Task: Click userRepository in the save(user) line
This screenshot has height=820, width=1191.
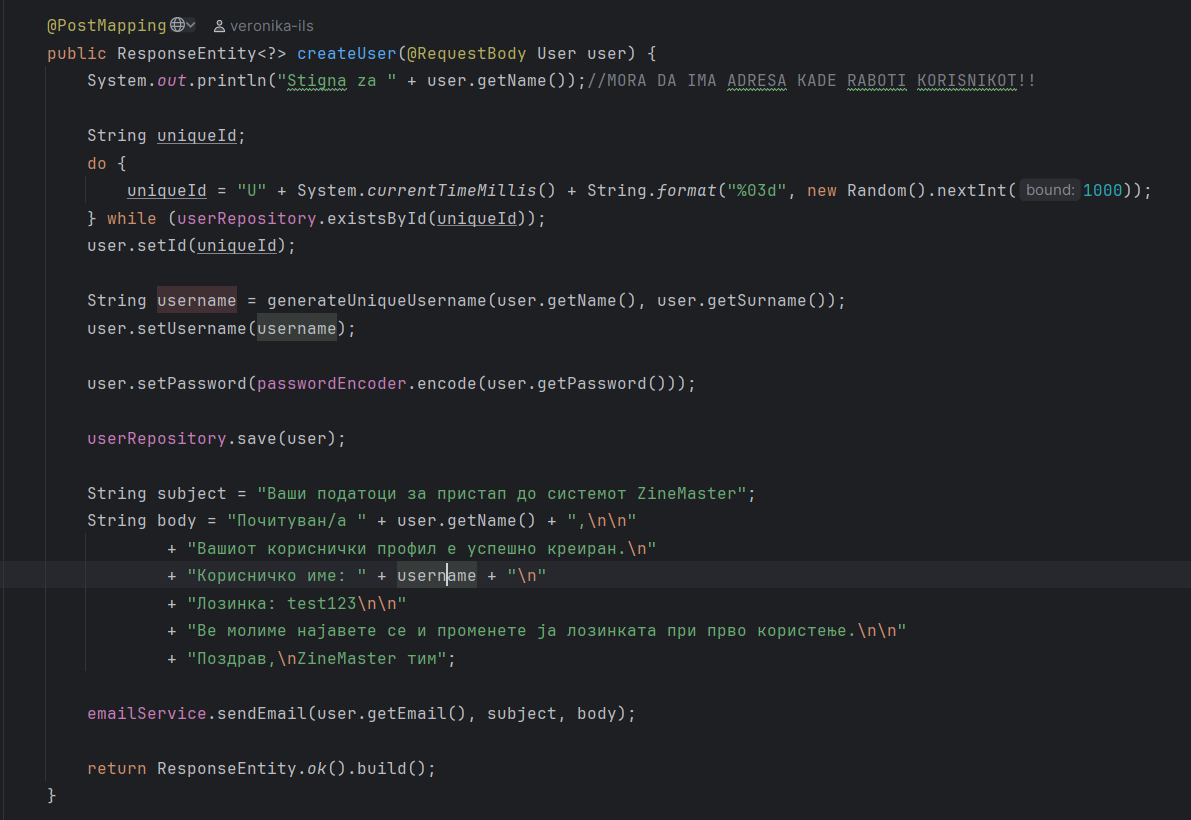Action: [x=157, y=438]
